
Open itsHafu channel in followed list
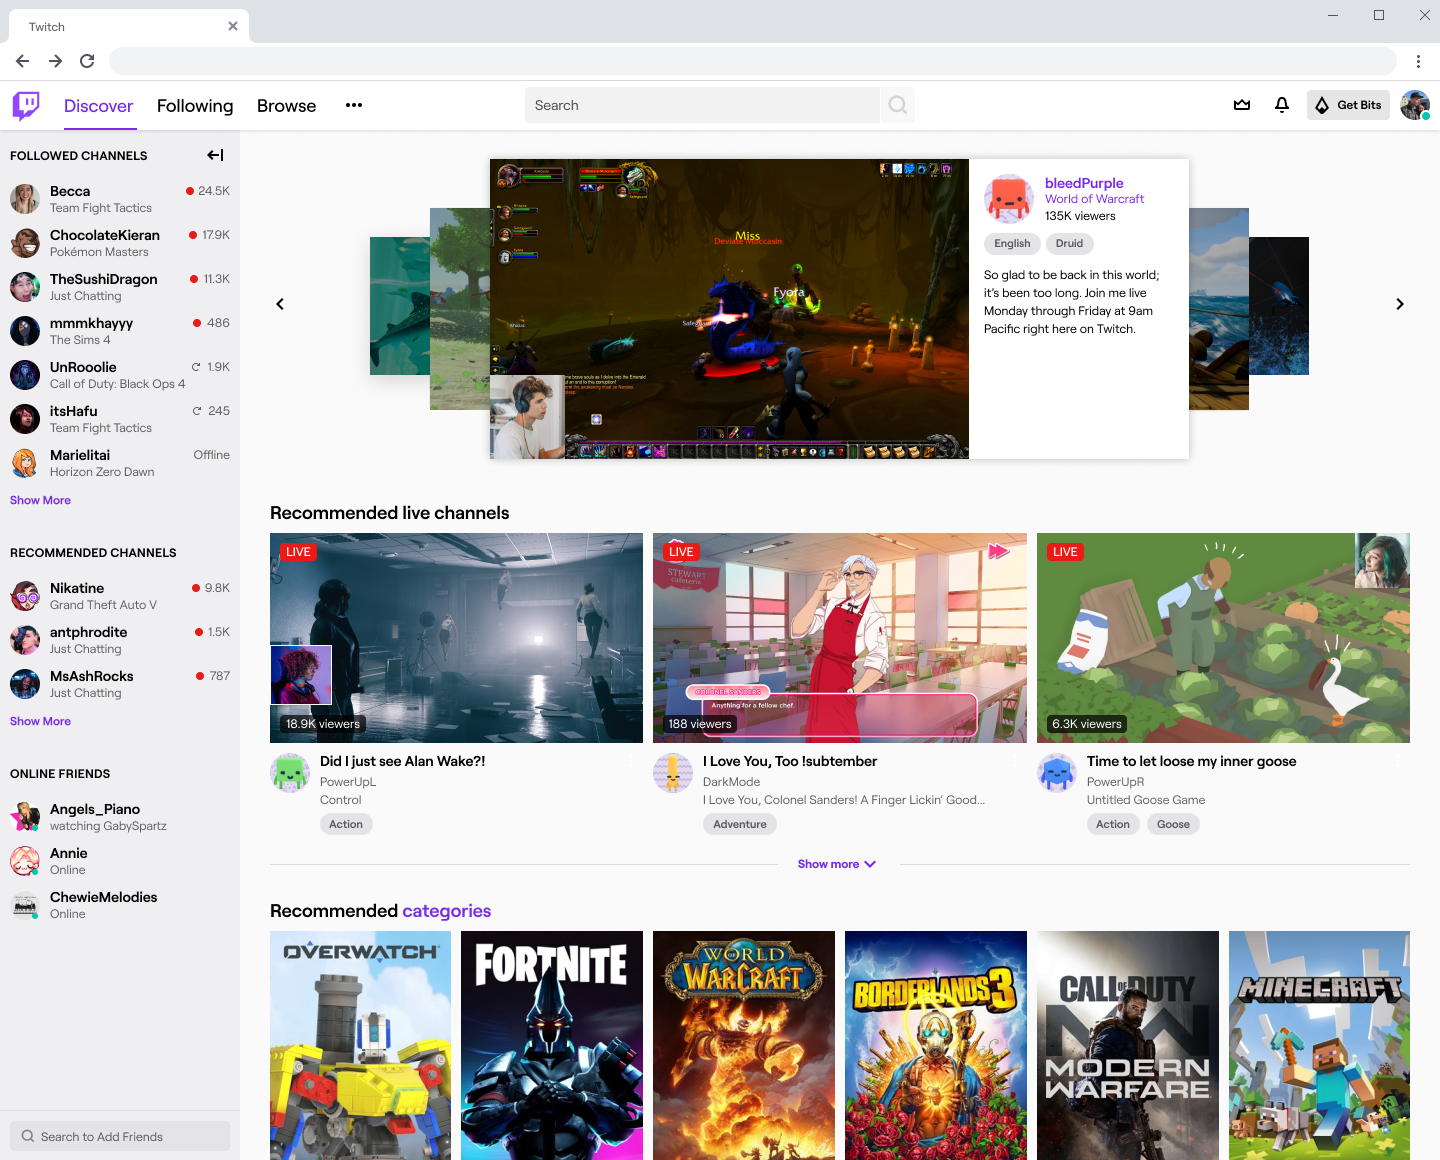(x=120, y=419)
